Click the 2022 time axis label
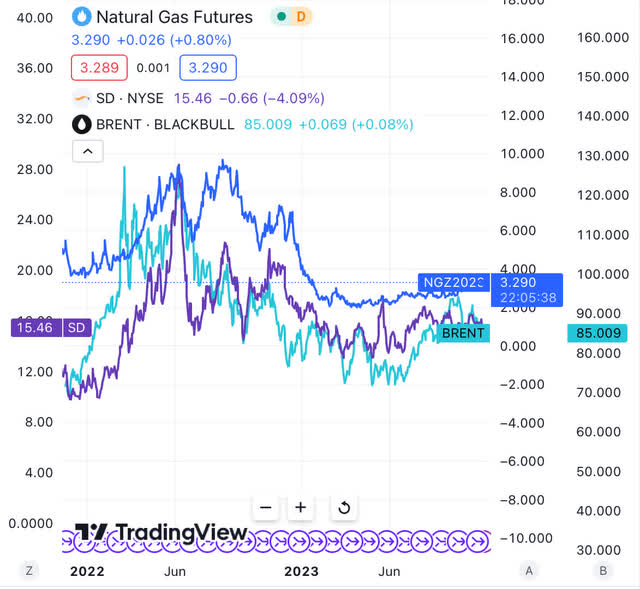 tap(87, 571)
